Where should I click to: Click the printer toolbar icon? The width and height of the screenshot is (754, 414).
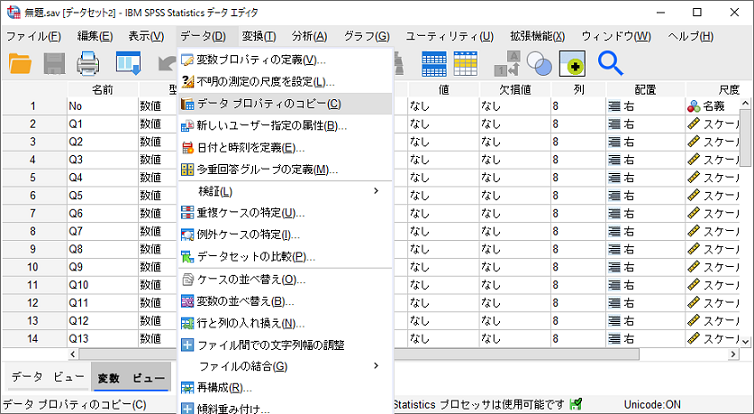pos(88,64)
